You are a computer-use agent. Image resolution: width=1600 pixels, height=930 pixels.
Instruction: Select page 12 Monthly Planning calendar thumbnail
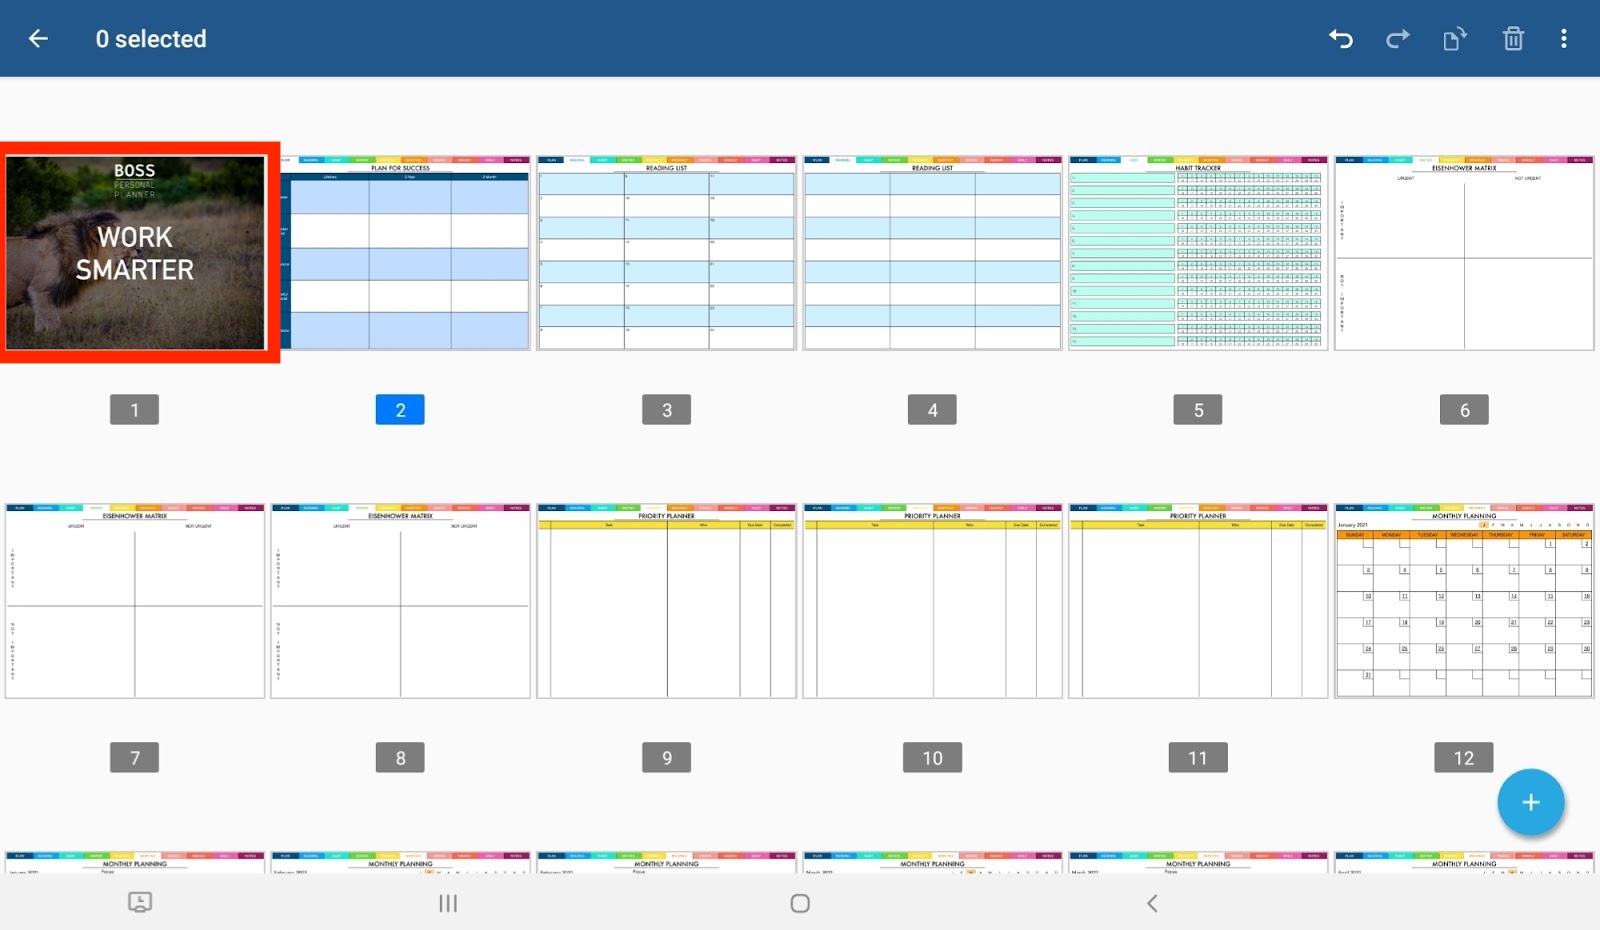1464,601
